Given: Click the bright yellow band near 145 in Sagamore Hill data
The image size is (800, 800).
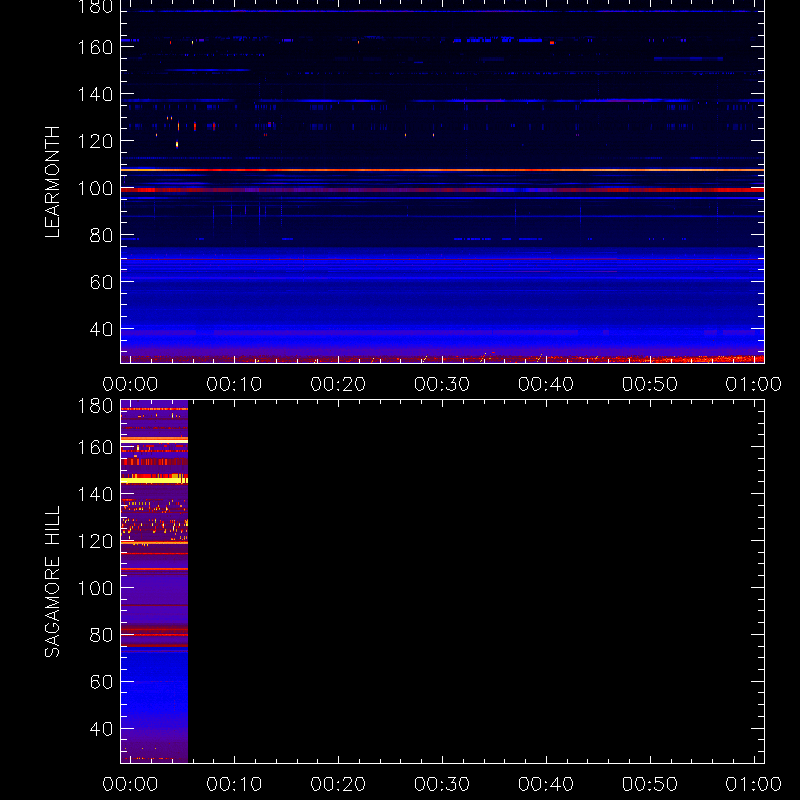Looking at the screenshot, I should (154, 481).
